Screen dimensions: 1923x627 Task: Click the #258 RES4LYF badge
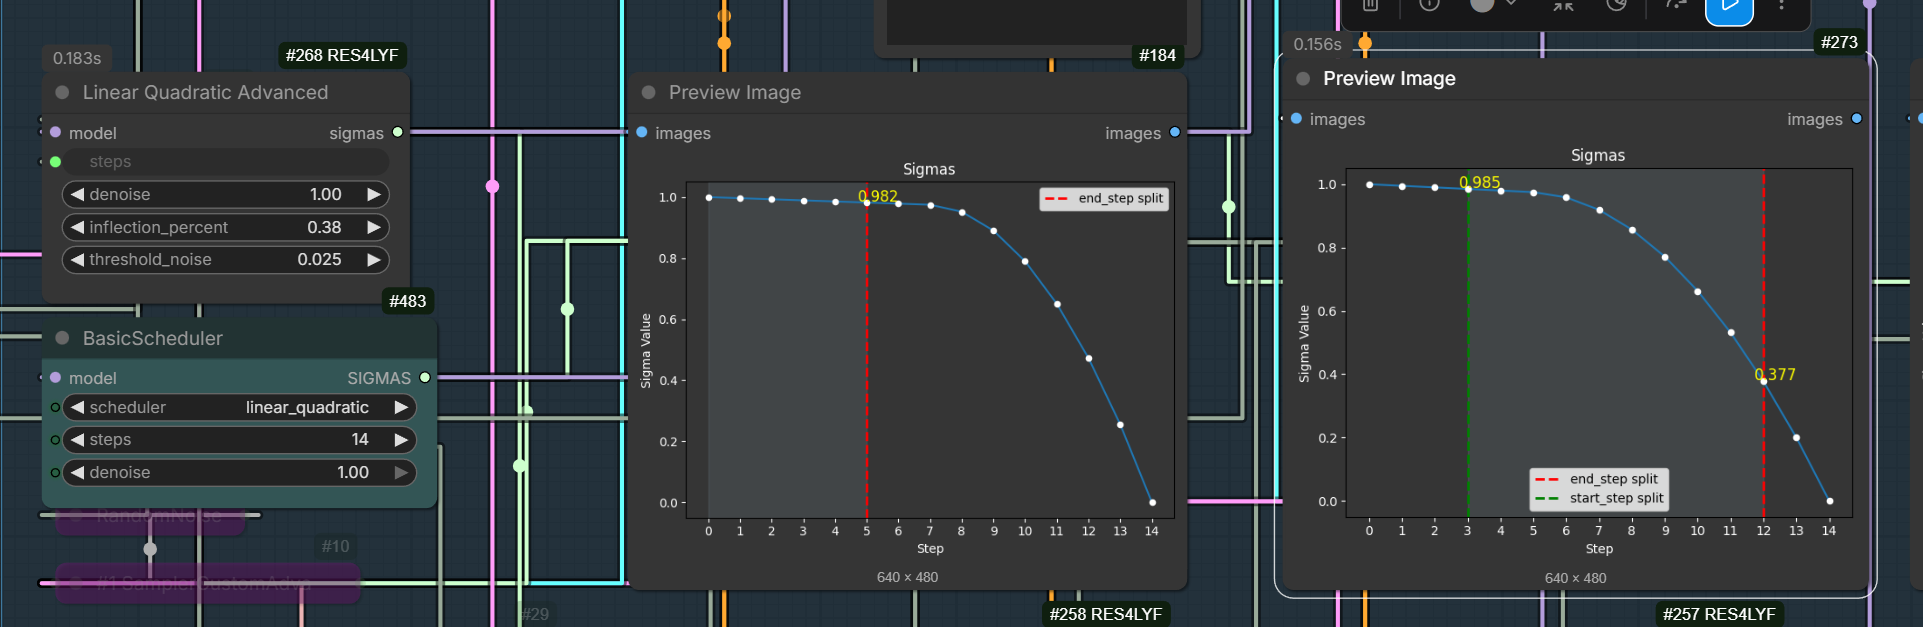[1105, 614]
